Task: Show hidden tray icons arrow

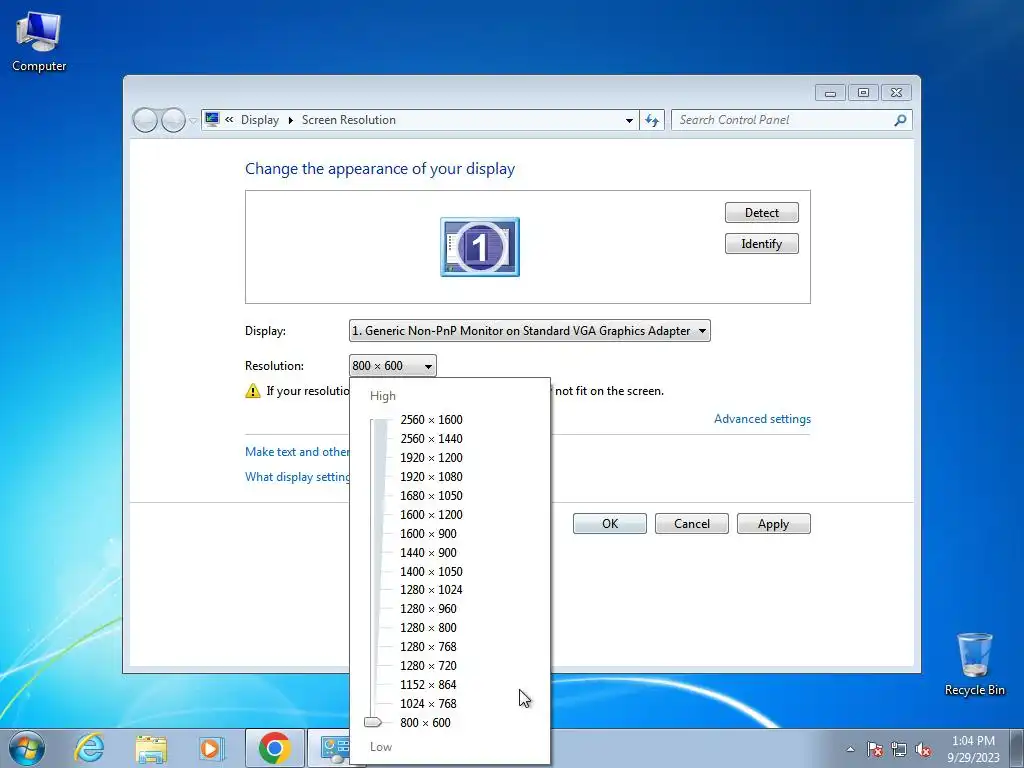Action: [850, 749]
